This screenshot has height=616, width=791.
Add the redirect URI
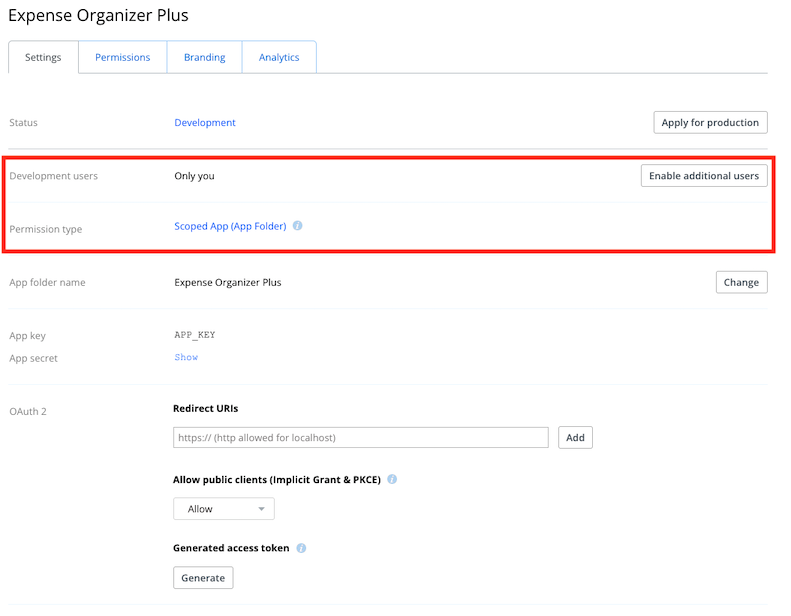[575, 438]
